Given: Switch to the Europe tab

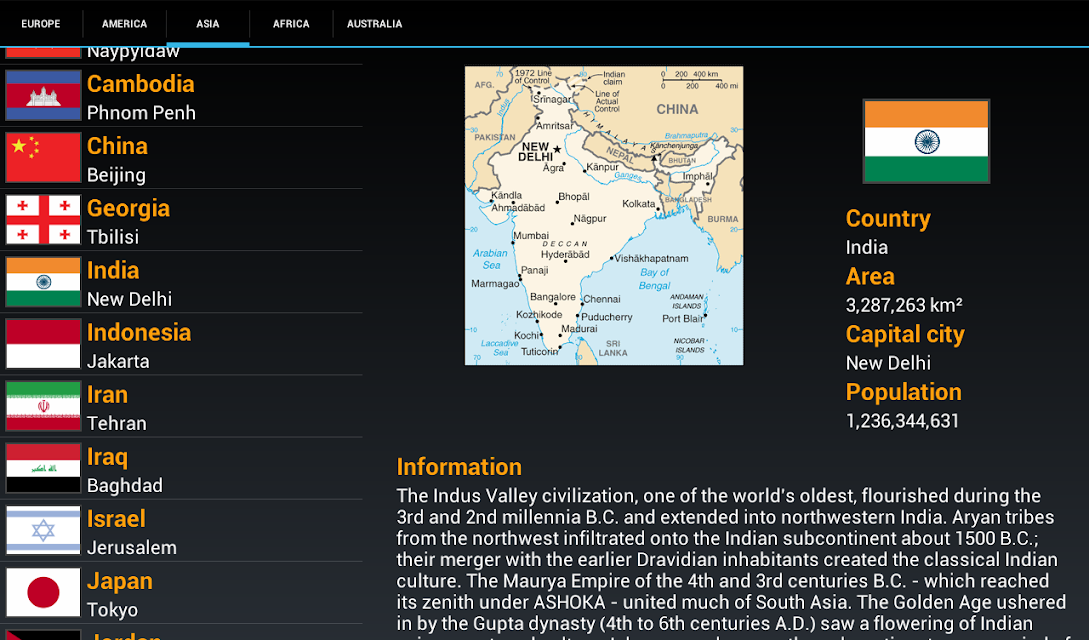Looking at the screenshot, I should tap(41, 24).
